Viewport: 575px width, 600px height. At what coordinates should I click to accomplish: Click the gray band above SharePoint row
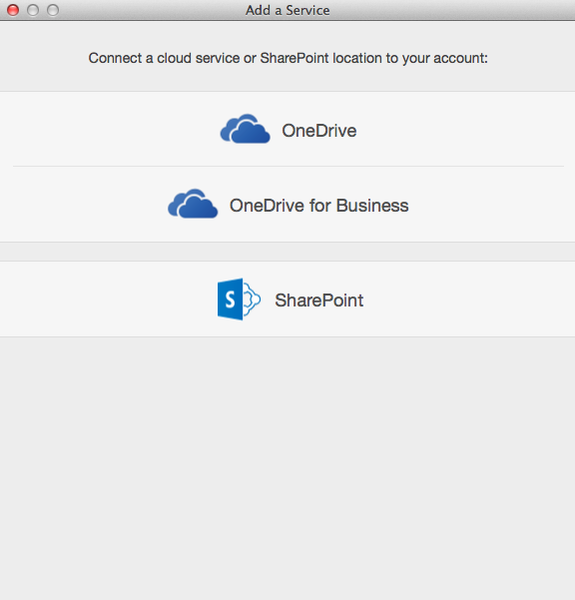tap(287, 252)
